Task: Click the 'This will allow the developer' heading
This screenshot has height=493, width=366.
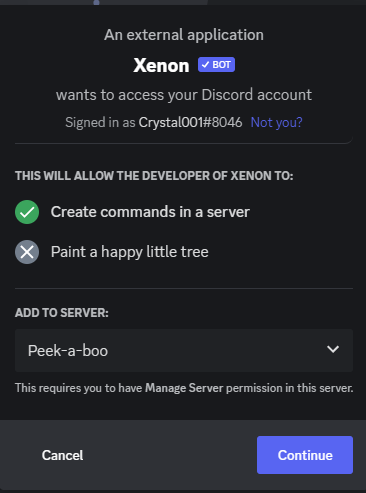Action: point(154,176)
